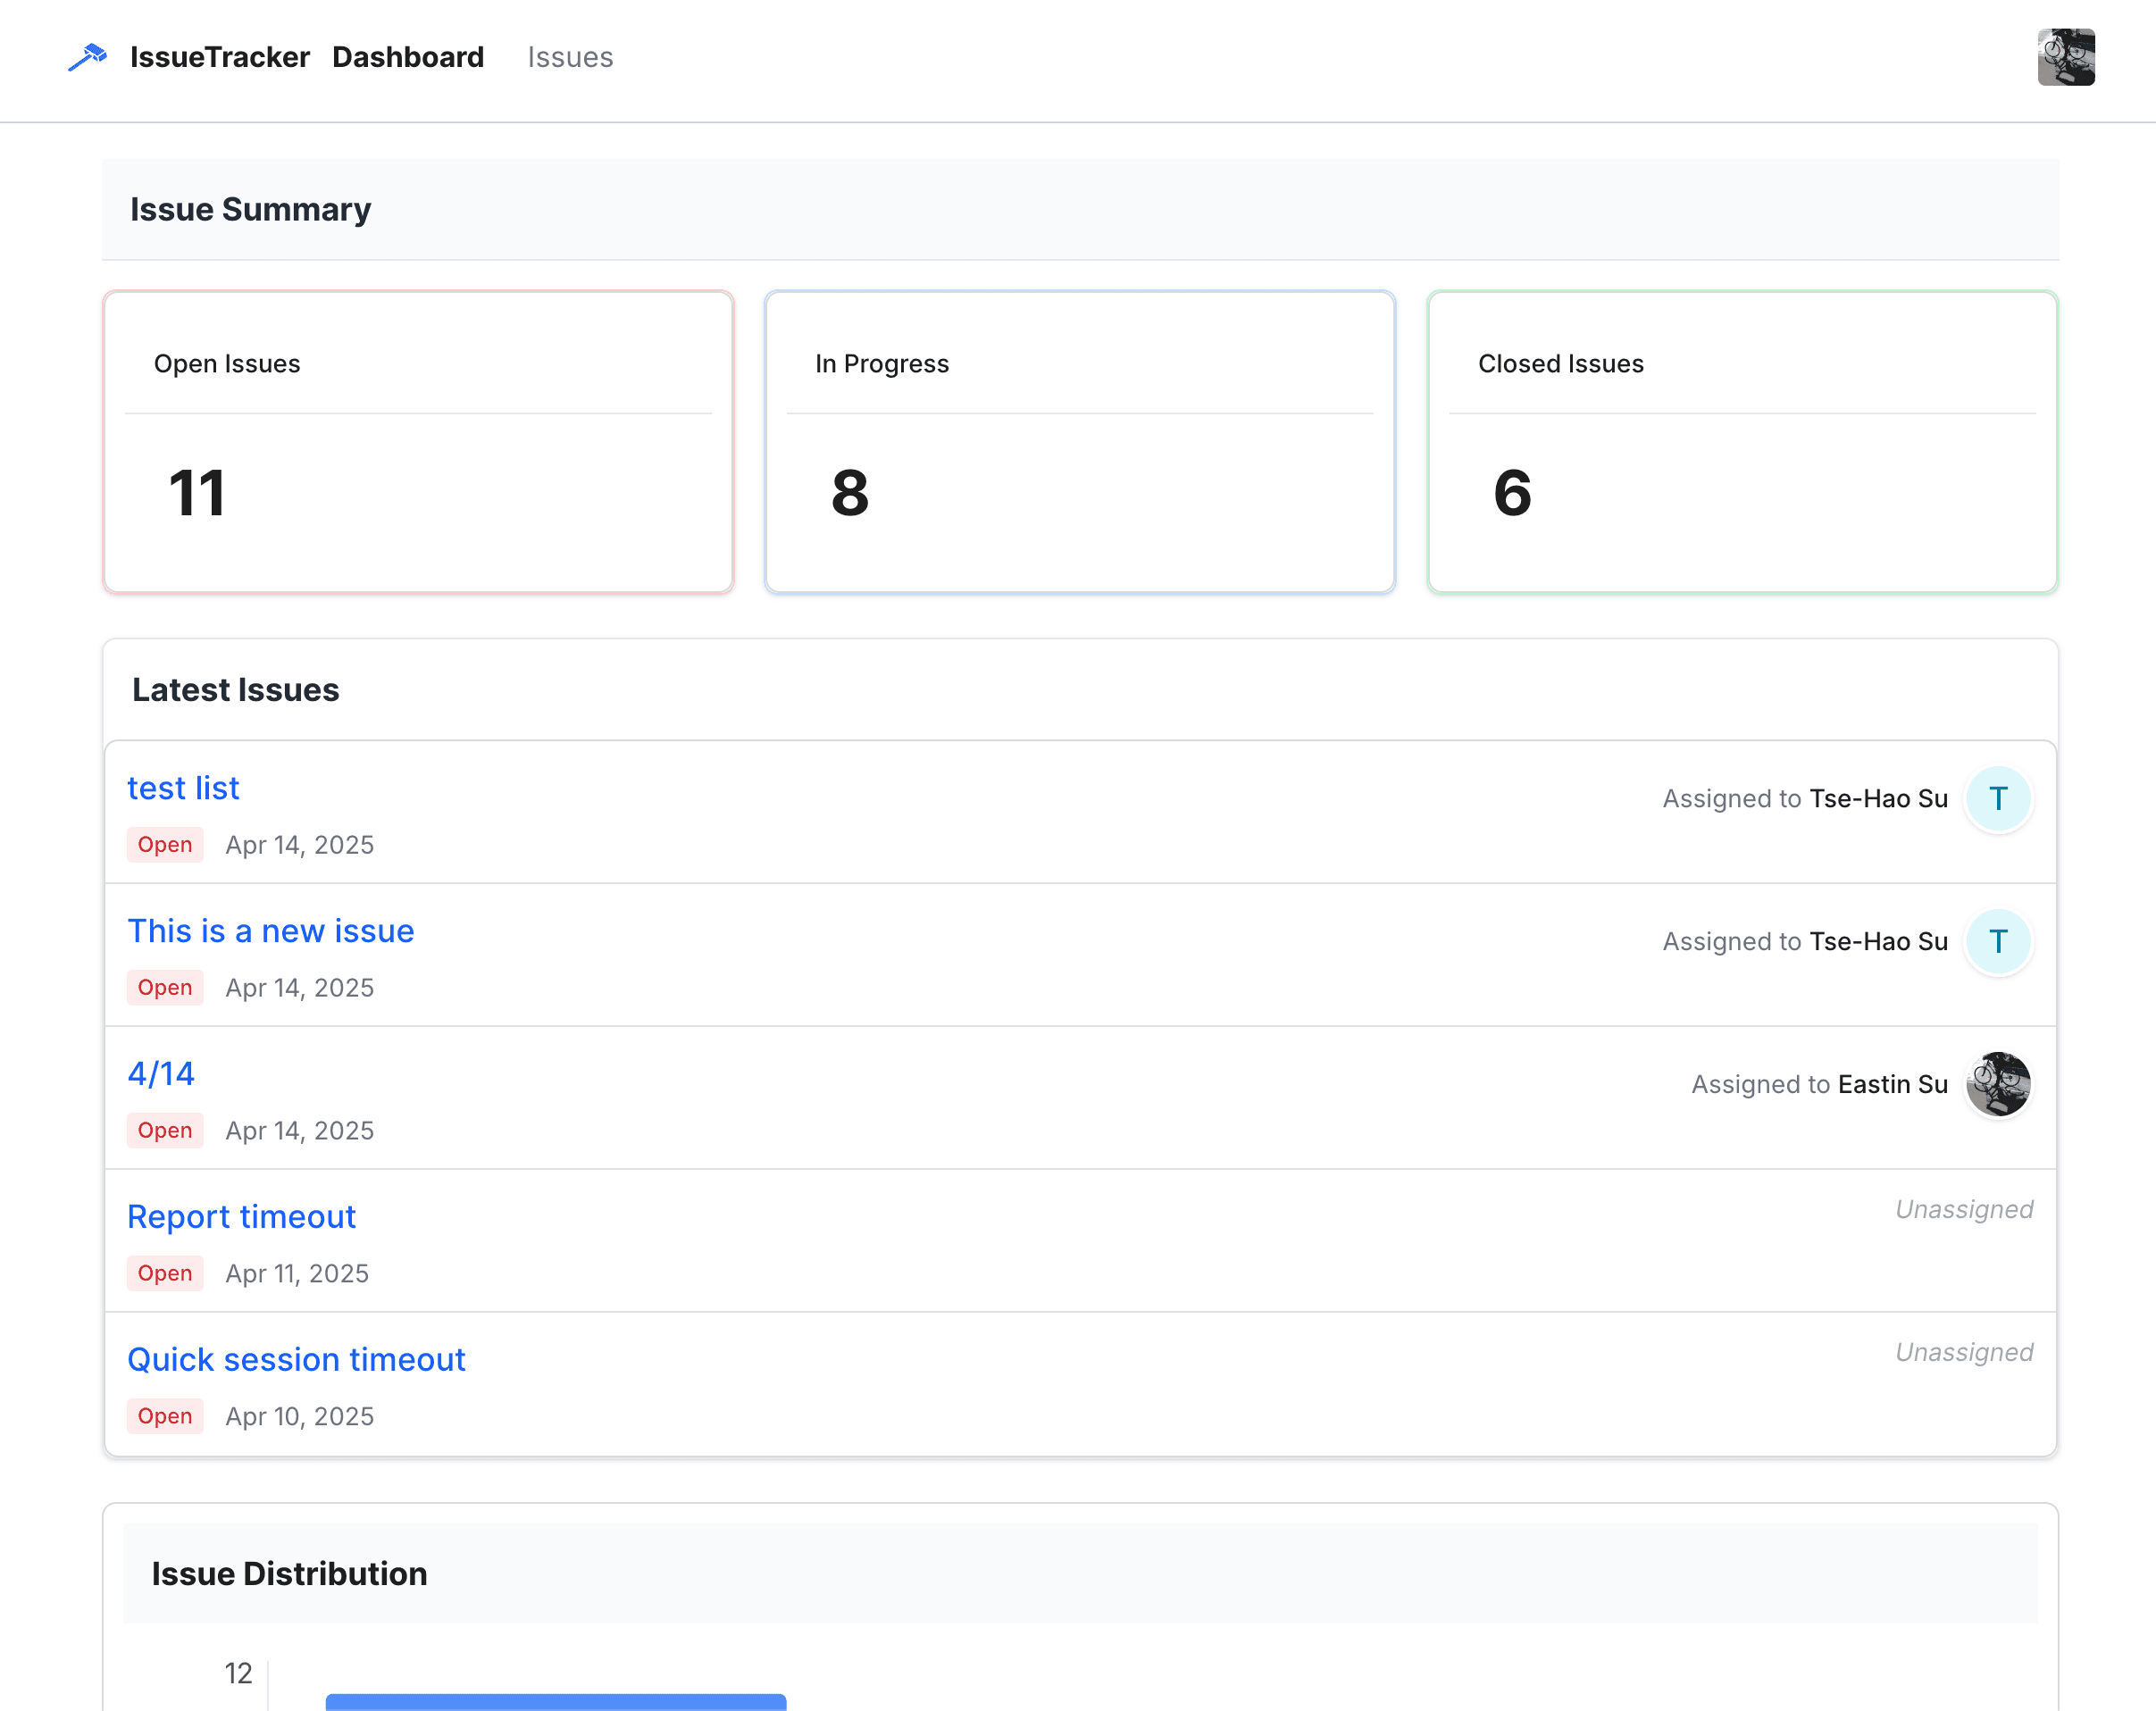Select Dashboard in the navigation bar
This screenshot has width=2156, height=1711.
click(408, 57)
